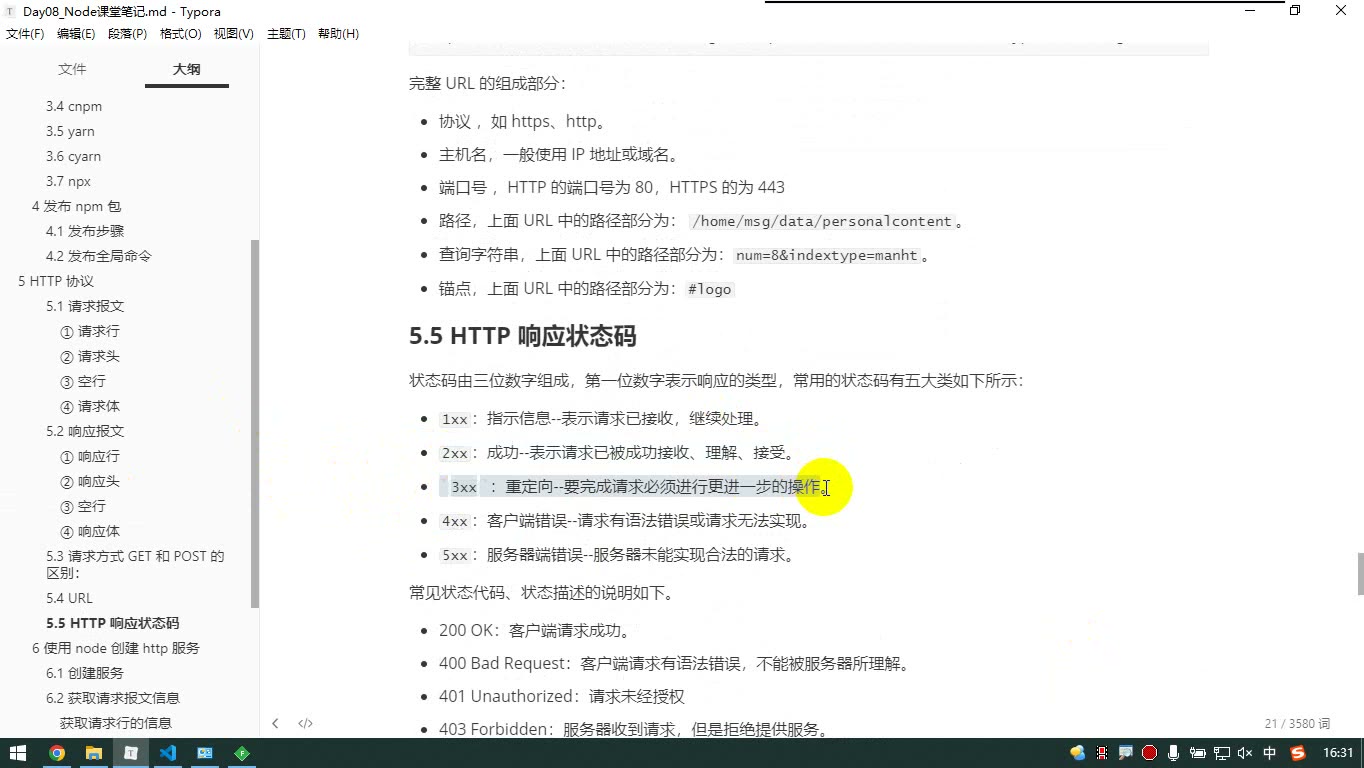This screenshot has width=1364, height=768.
Task: Open the Windows Start menu
Action: click(x=18, y=753)
